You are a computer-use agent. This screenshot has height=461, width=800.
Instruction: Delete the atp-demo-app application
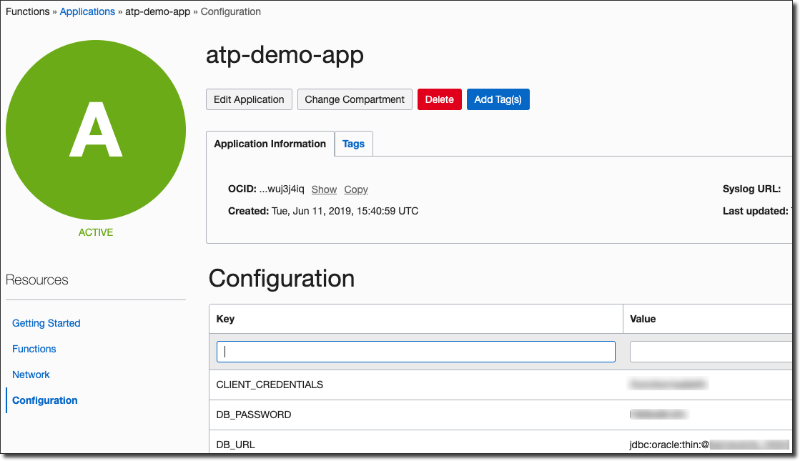click(439, 99)
